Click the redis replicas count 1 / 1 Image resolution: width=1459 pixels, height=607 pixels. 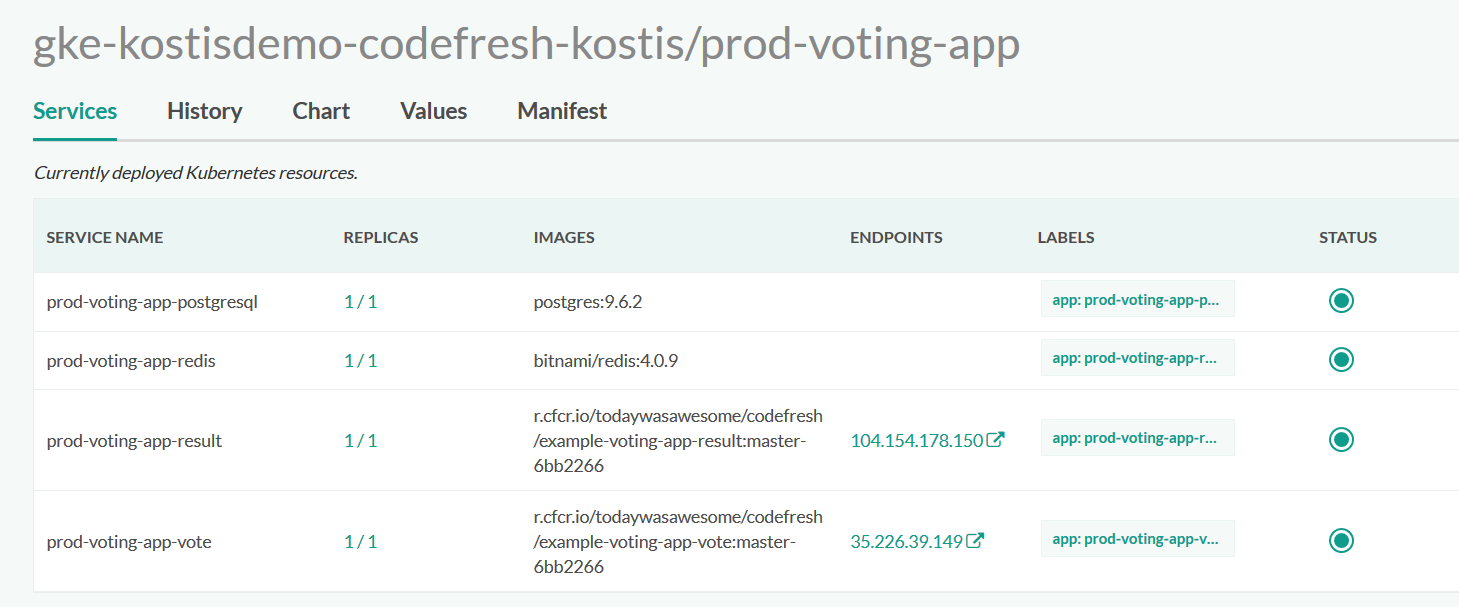(x=360, y=360)
